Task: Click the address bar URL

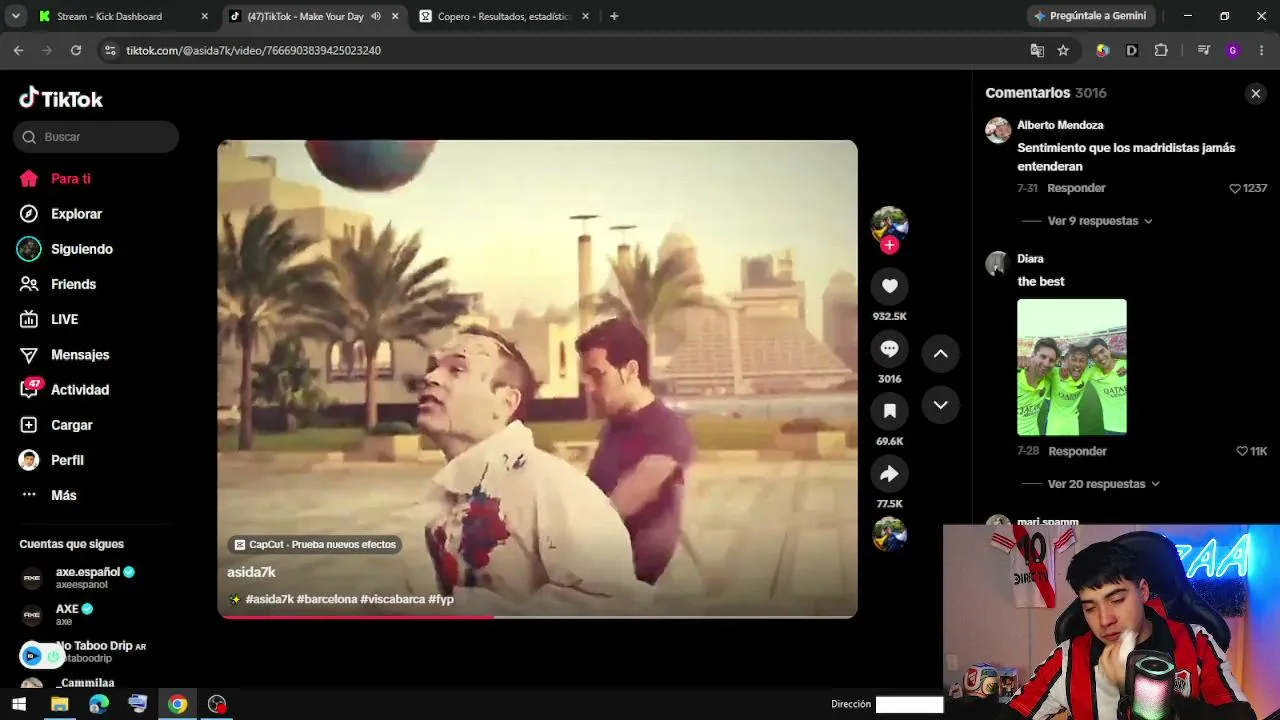Action: click(253, 50)
